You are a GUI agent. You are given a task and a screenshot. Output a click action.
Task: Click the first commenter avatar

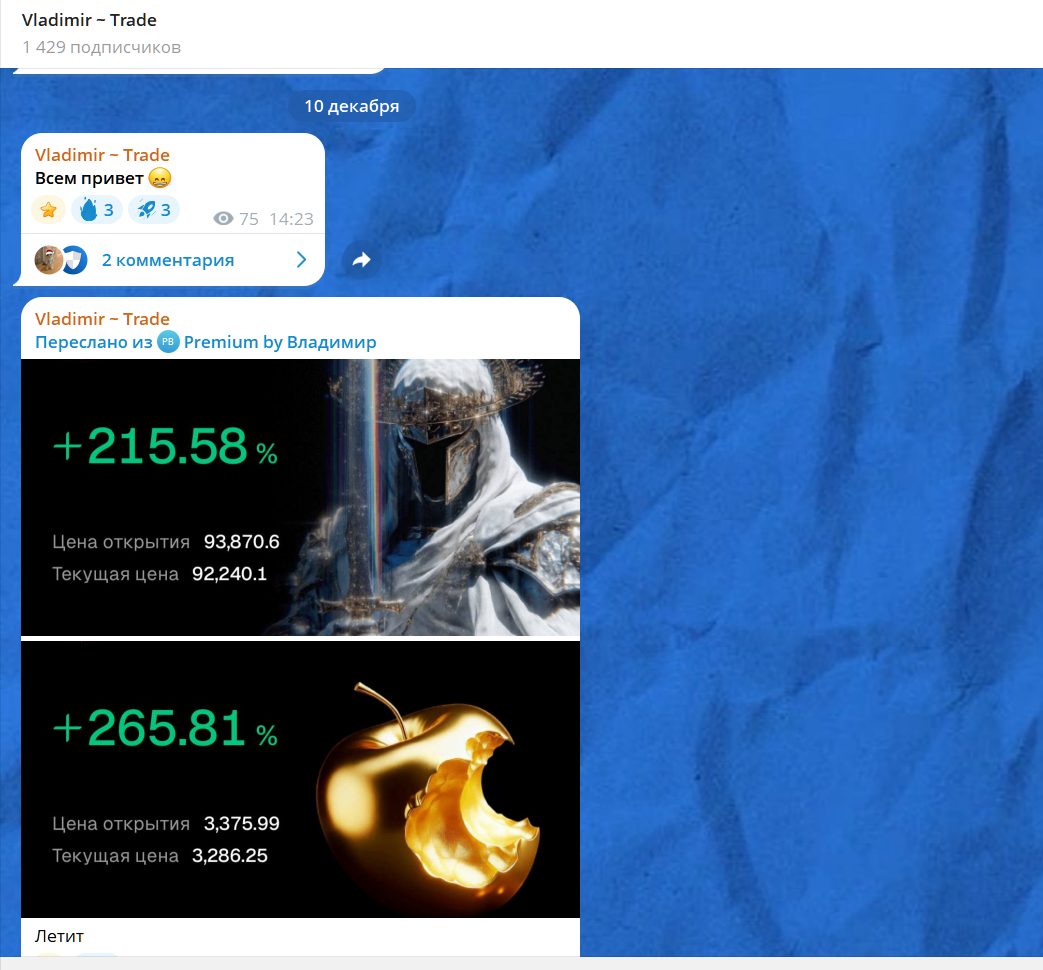click(x=48, y=259)
